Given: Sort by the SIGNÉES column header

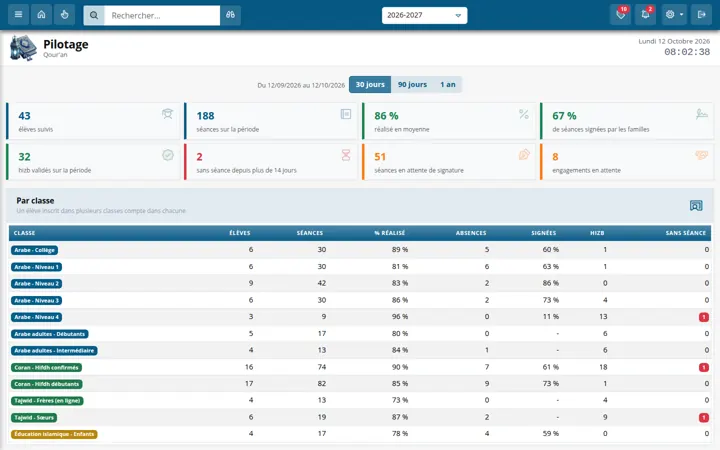Looking at the screenshot, I should click(x=544, y=233).
